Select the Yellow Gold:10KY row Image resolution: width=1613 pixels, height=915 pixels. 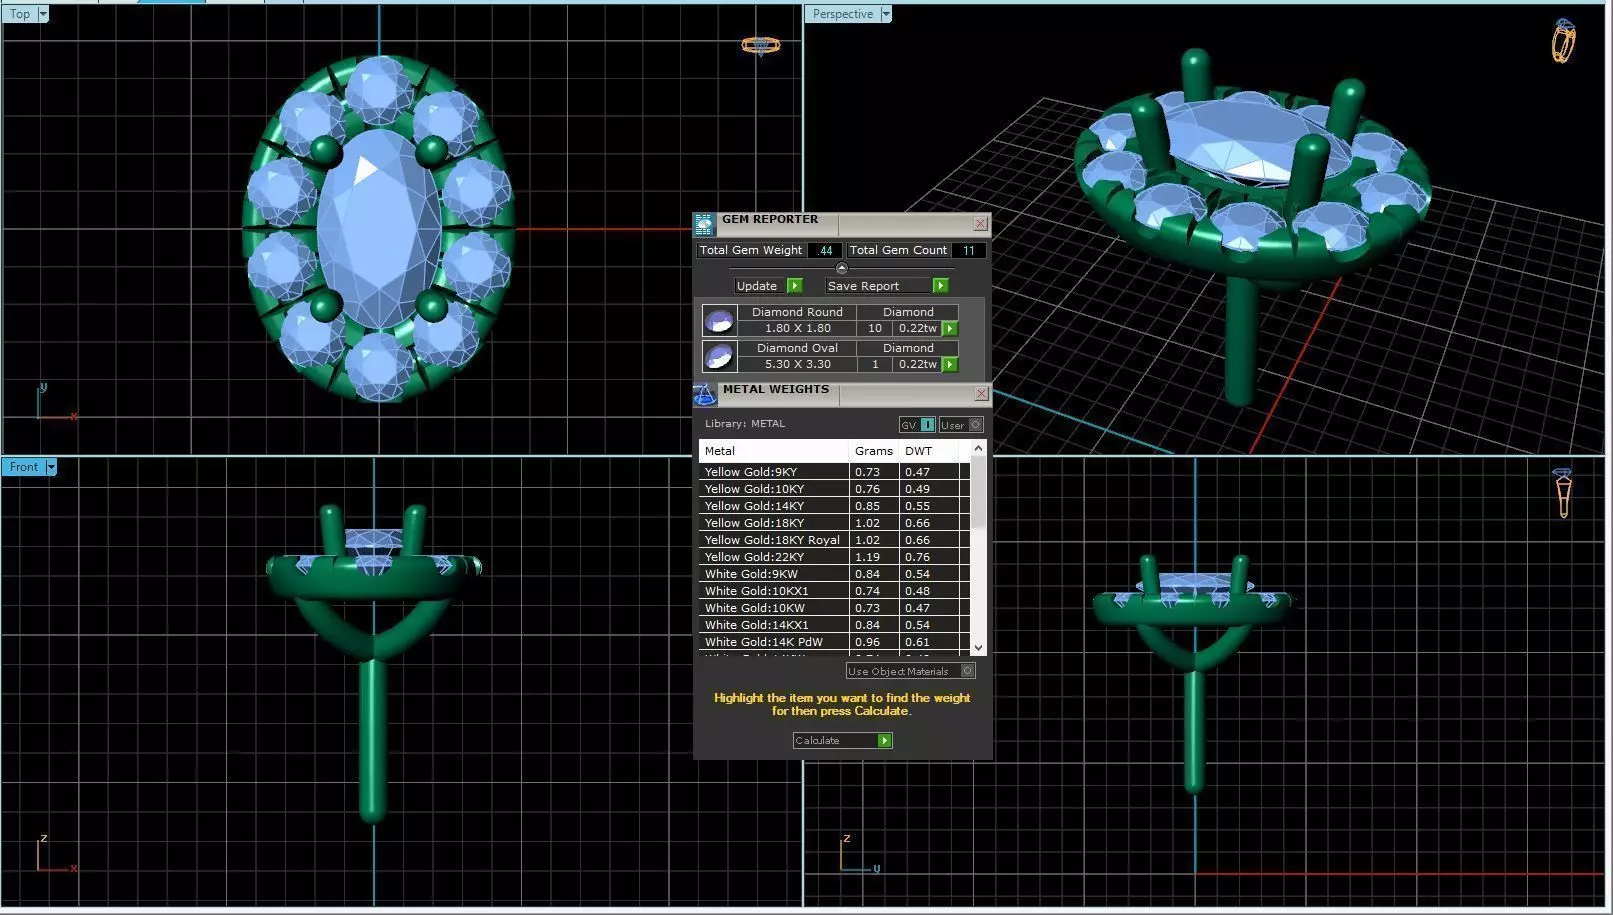pos(834,489)
